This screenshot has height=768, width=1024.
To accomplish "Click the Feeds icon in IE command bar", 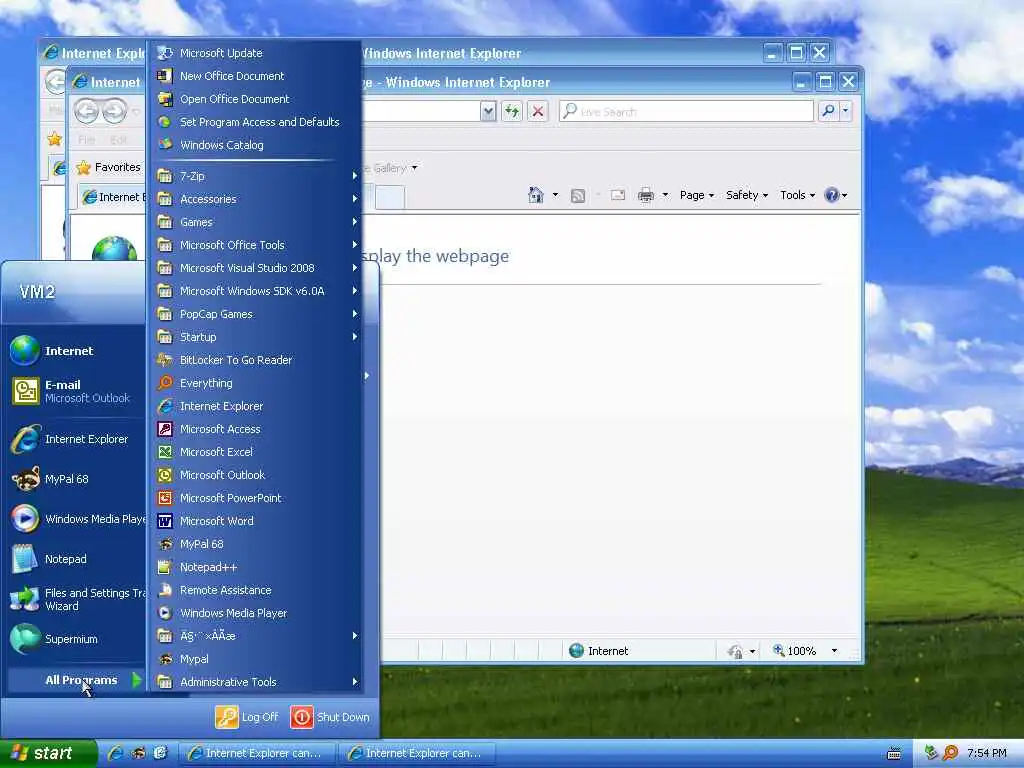I will [x=578, y=195].
